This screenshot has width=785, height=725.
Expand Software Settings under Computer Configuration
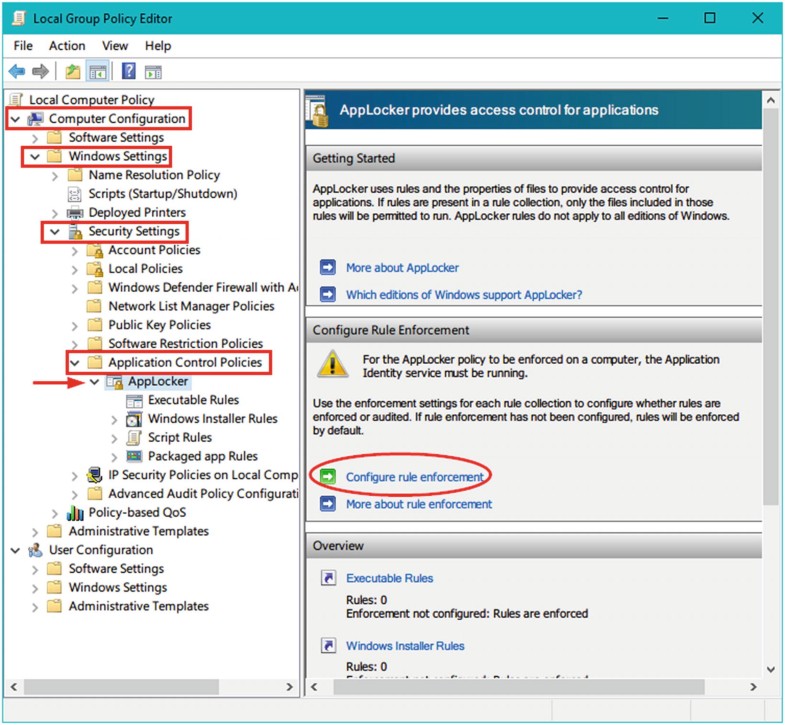35,138
